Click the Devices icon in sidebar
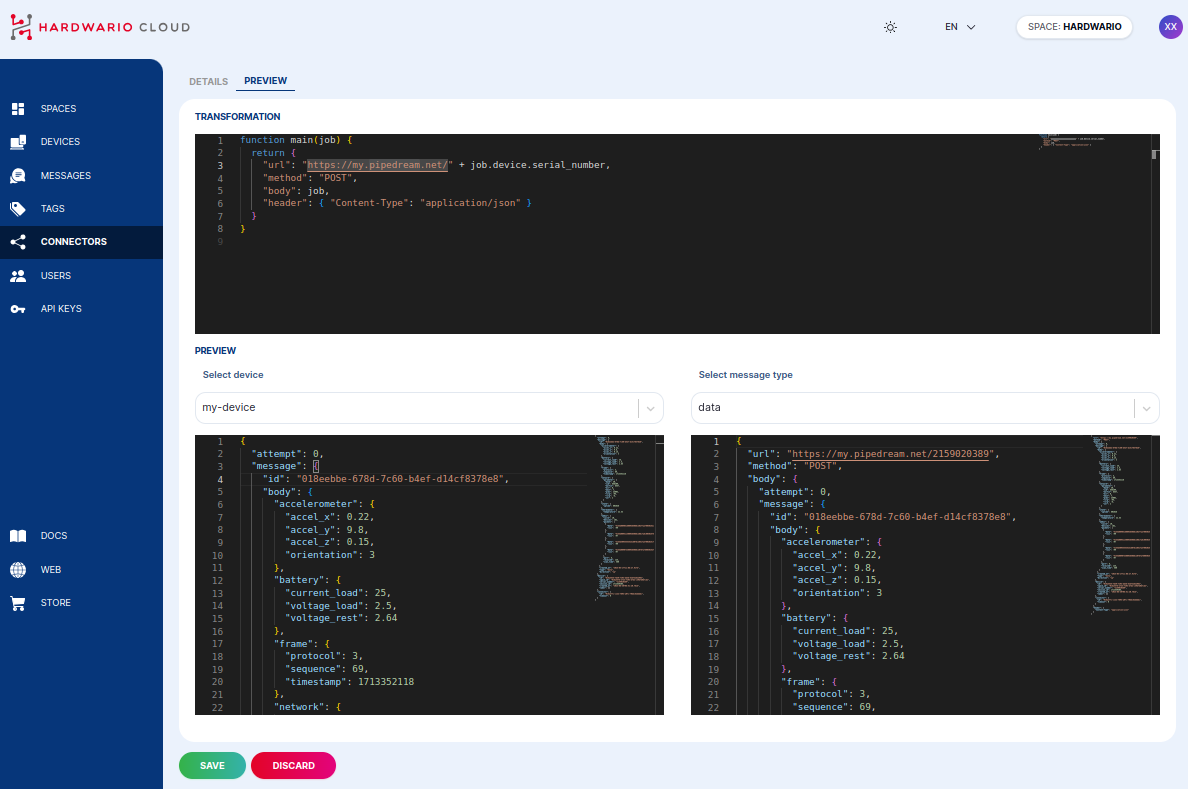Image resolution: width=1188 pixels, height=789 pixels. click(x=18, y=142)
